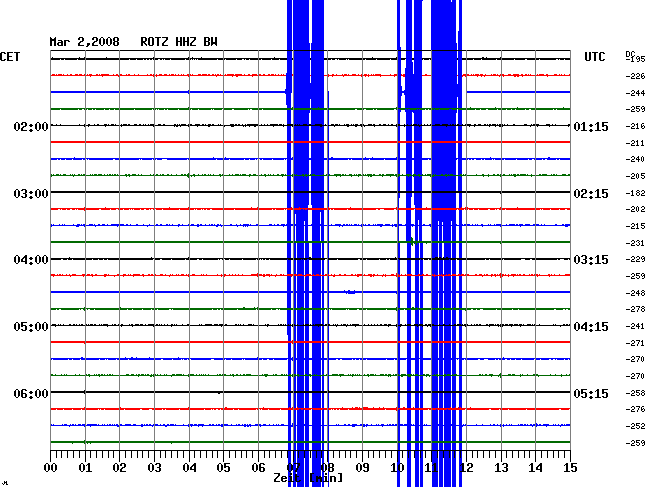
Task: Click minute tick label "09"
Action: point(362,468)
